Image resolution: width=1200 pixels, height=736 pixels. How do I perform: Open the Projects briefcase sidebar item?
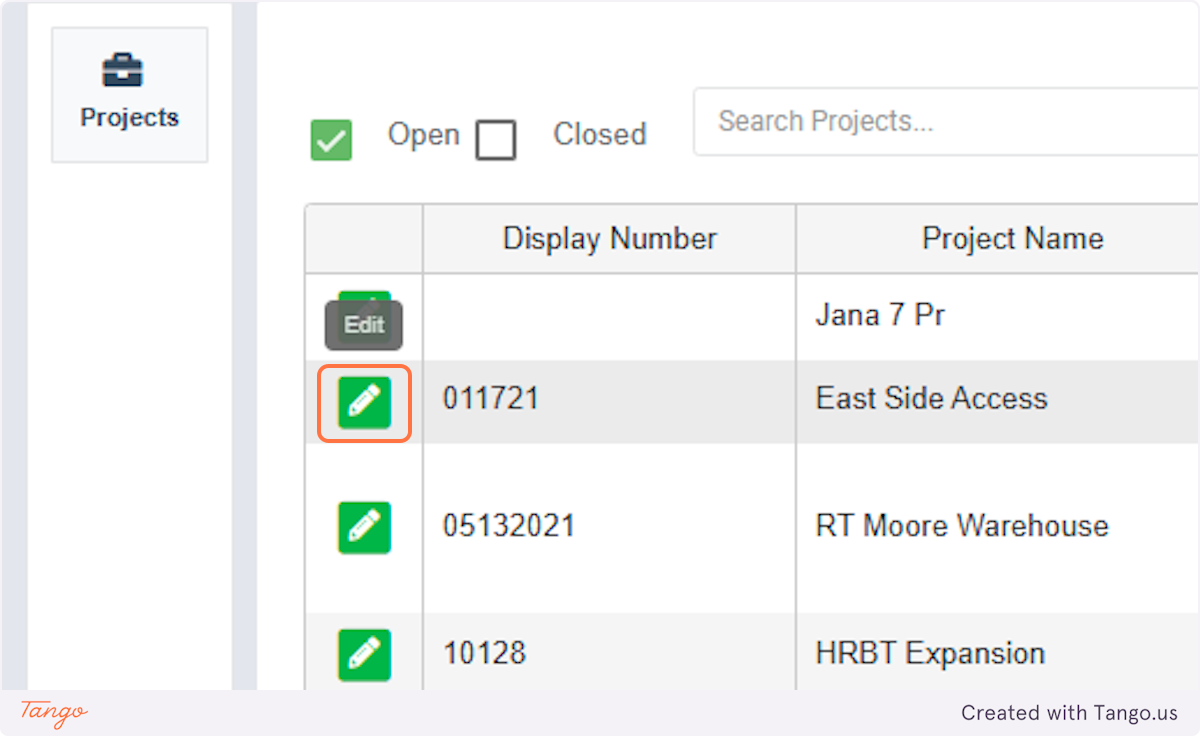[129, 94]
